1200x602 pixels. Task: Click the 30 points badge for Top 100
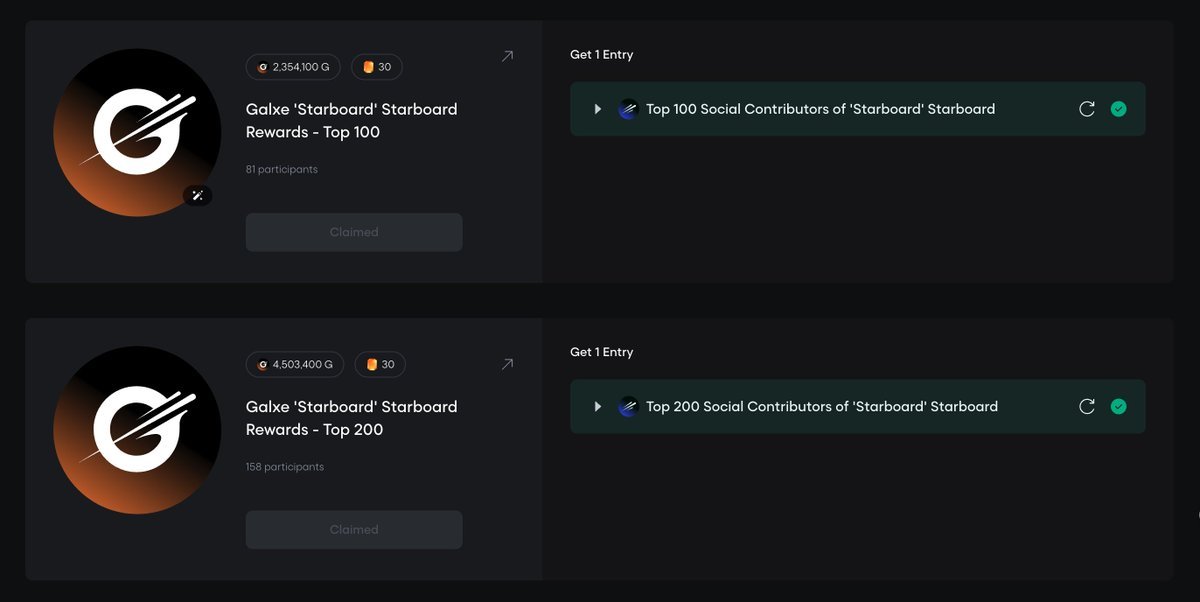click(x=377, y=67)
